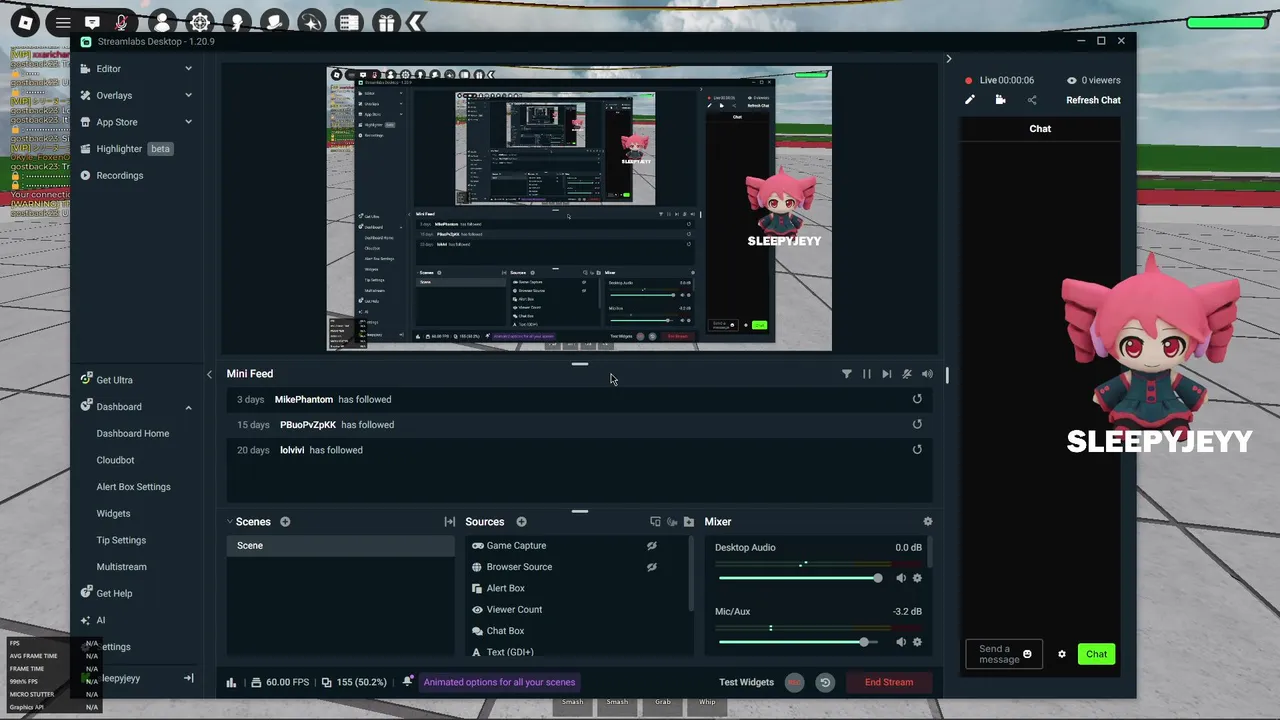Viewport: 1280px width, 720px height.
Task: Toggle the REC recording button
Action: click(x=794, y=682)
